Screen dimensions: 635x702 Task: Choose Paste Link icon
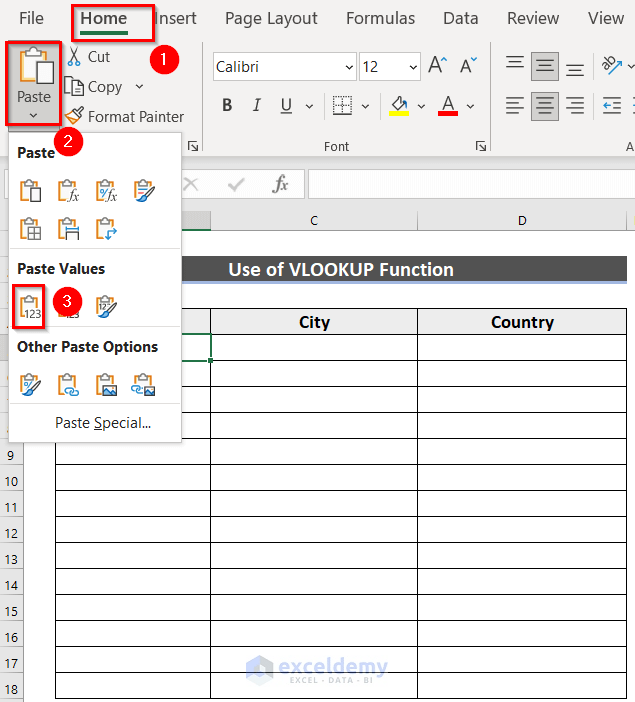(68, 385)
